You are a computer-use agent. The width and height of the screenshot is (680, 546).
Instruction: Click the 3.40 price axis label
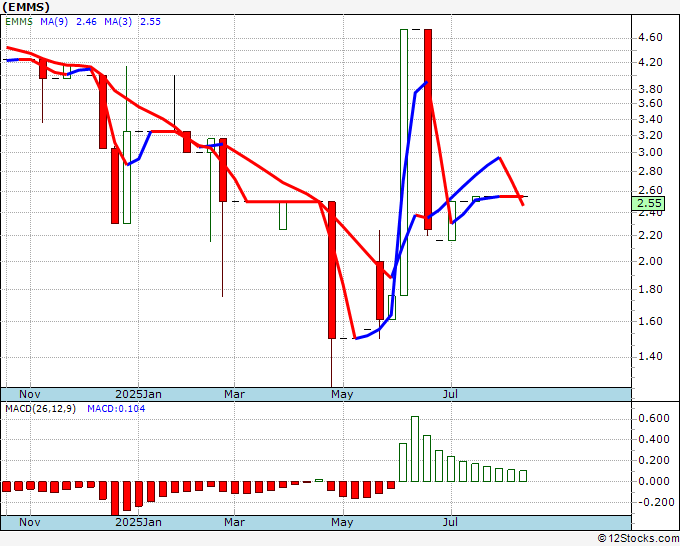650,119
